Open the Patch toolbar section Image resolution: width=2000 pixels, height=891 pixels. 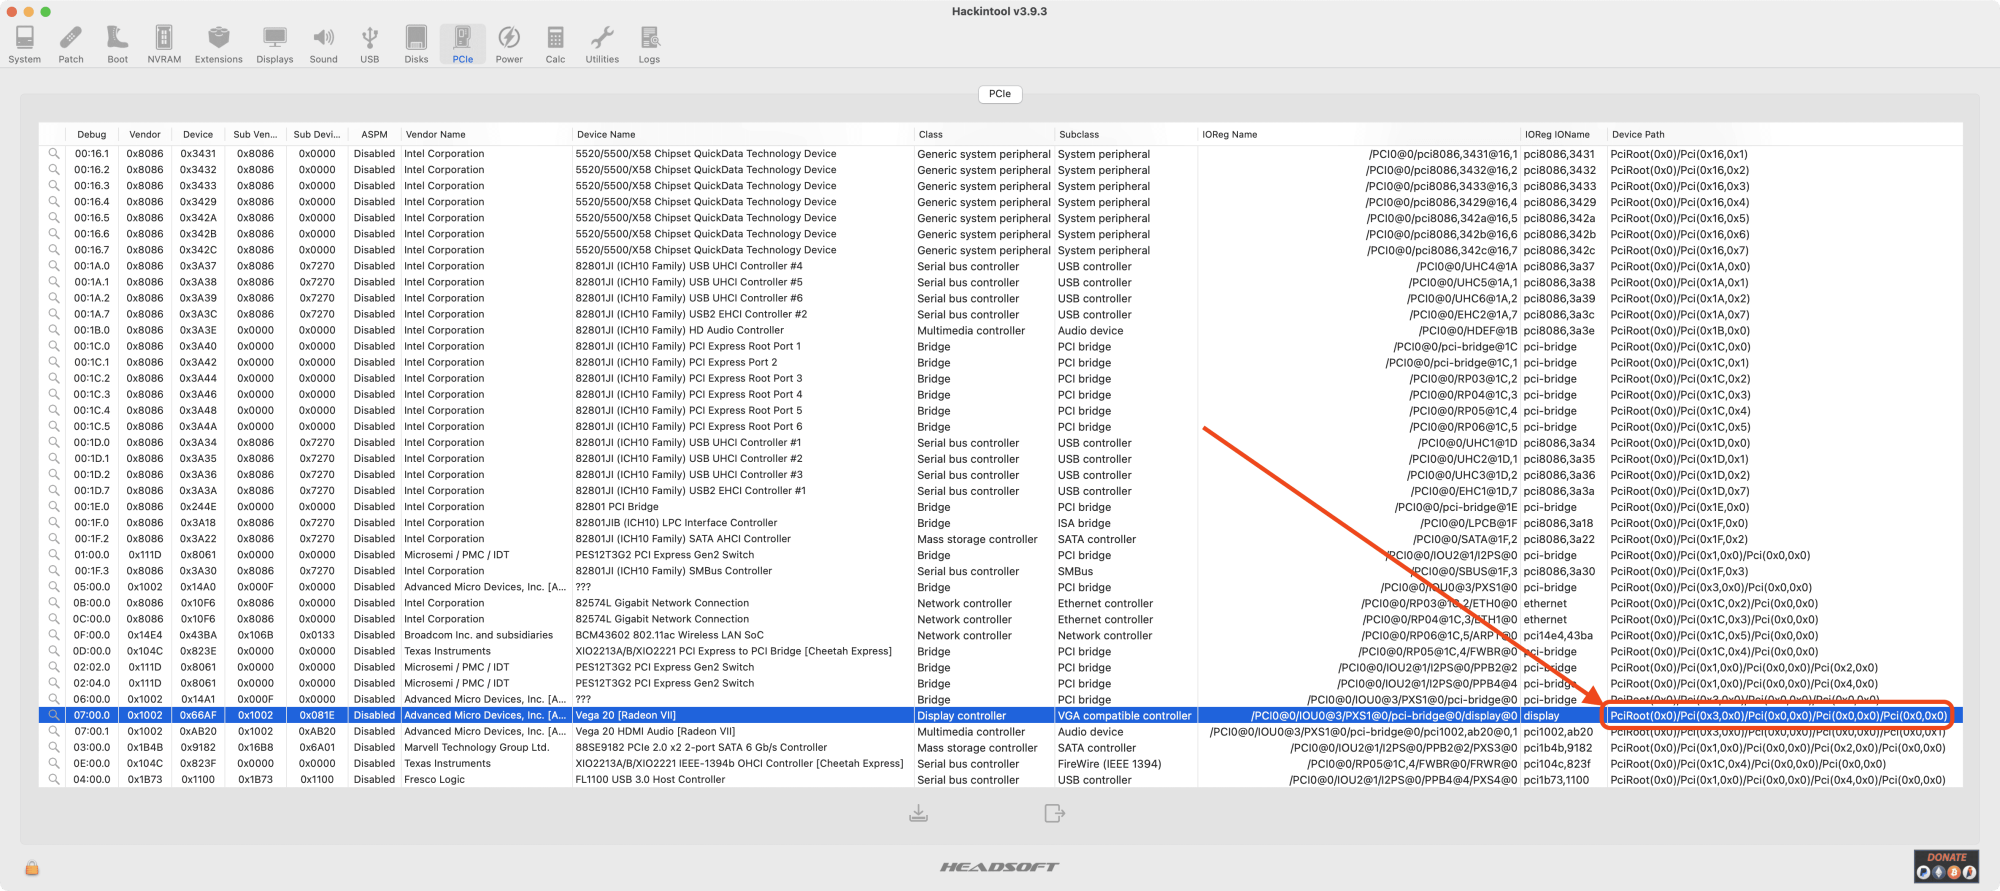click(71, 44)
